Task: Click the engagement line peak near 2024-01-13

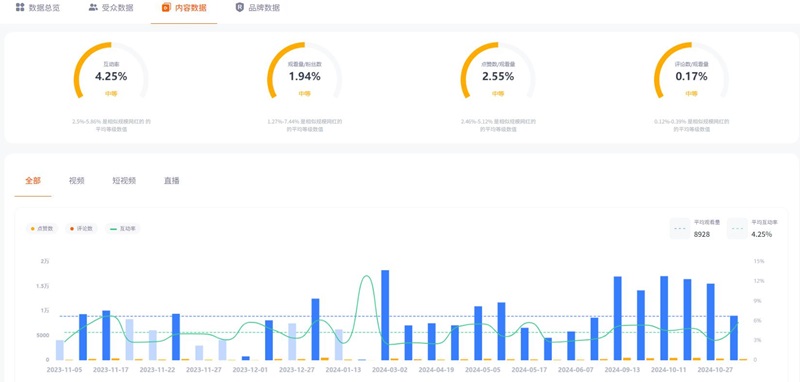Action: (366, 276)
